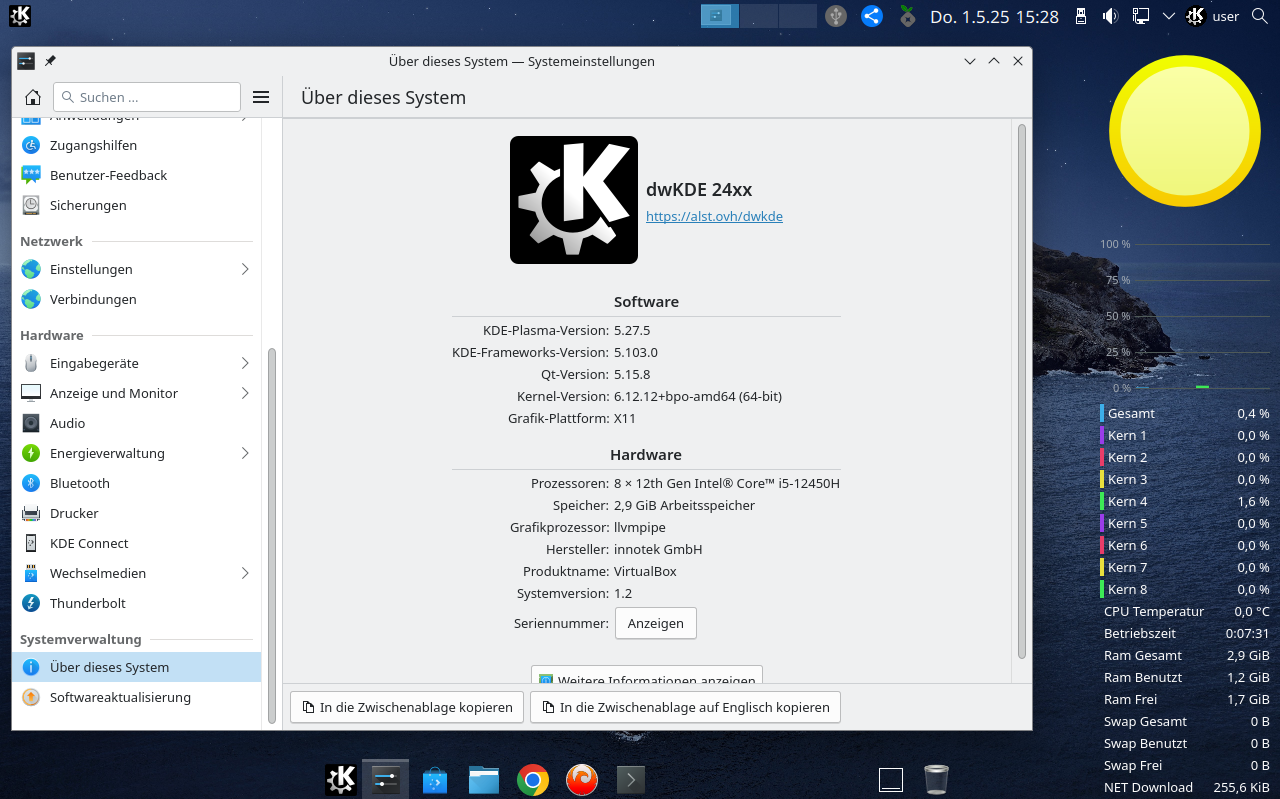Open window menu icon in title bar
Viewport: 1280px width, 799px height.
[x=26, y=61]
